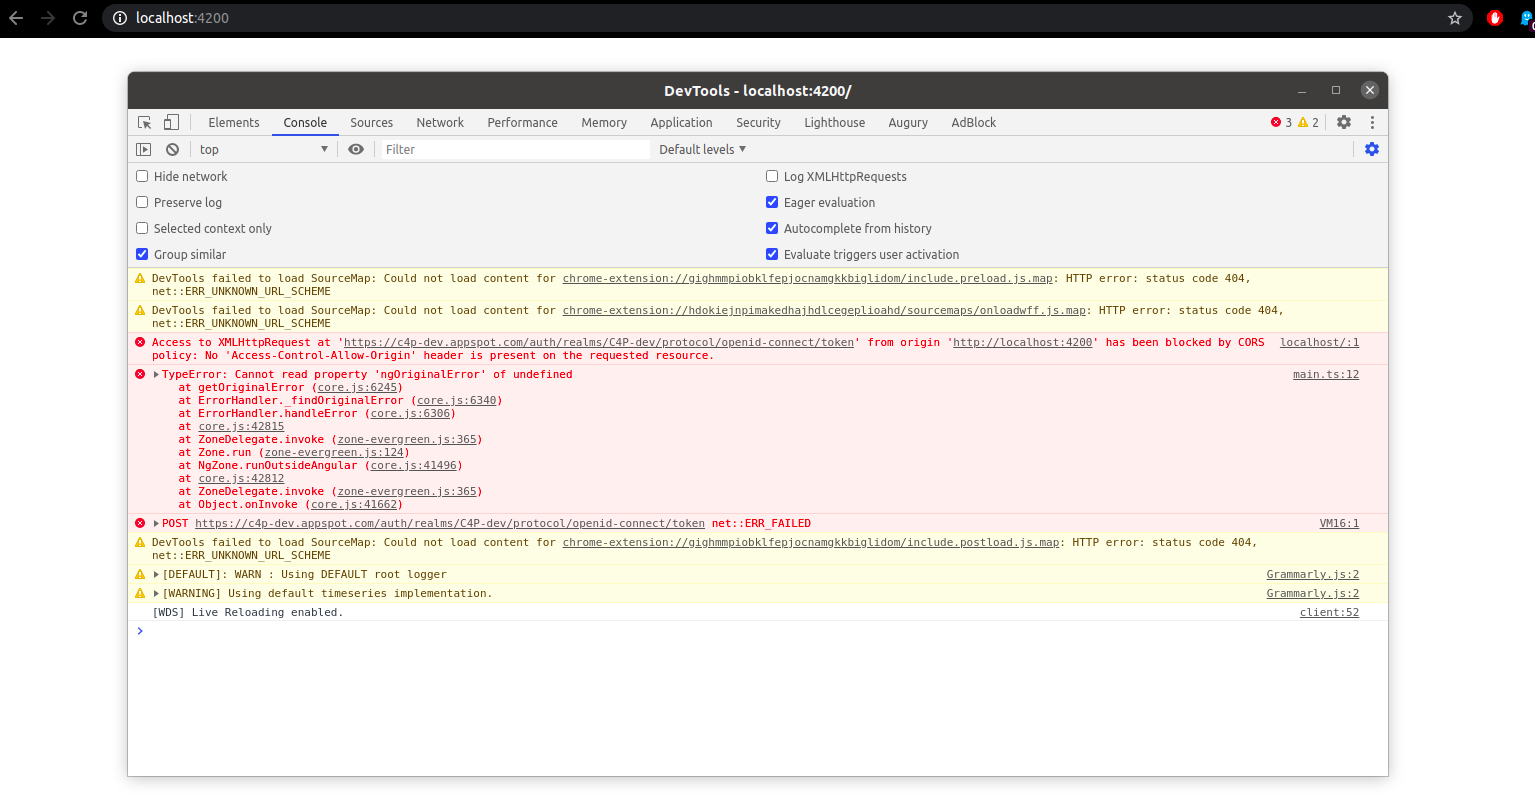
Task: Uncheck the Group similar checkbox
Action: (x=142, y=254)
